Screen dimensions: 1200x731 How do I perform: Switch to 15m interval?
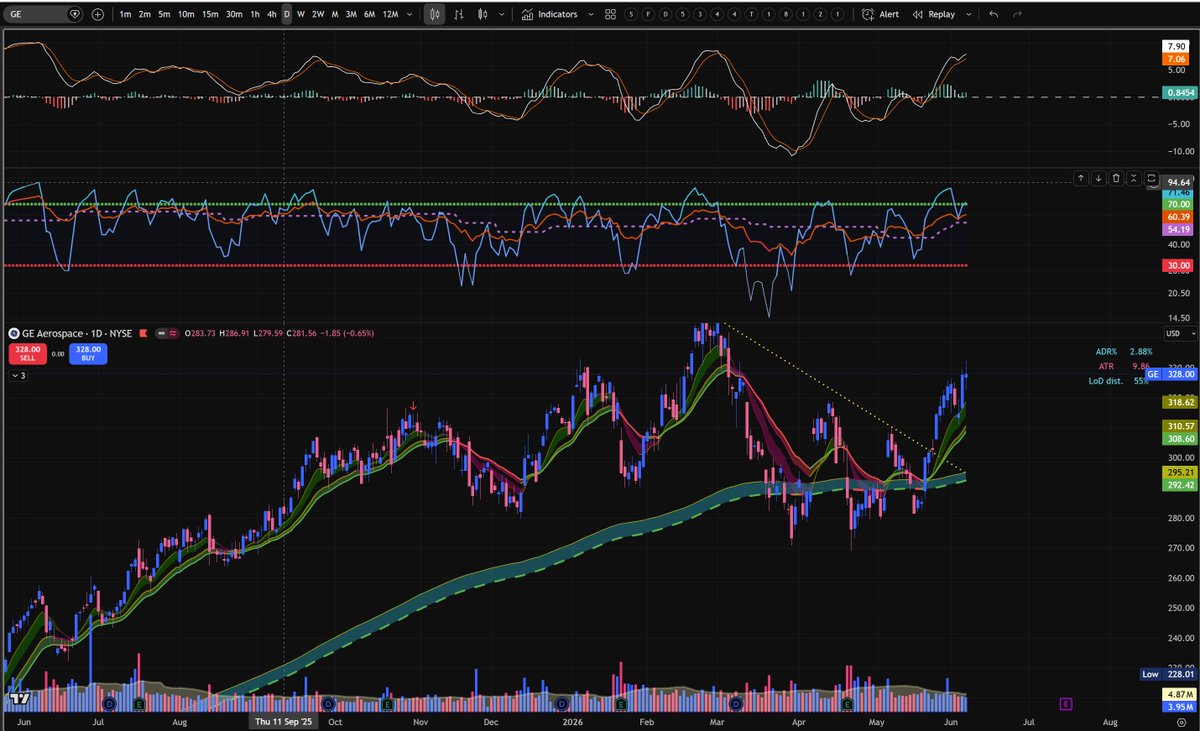pyautogui.click(x=210, y=15)
